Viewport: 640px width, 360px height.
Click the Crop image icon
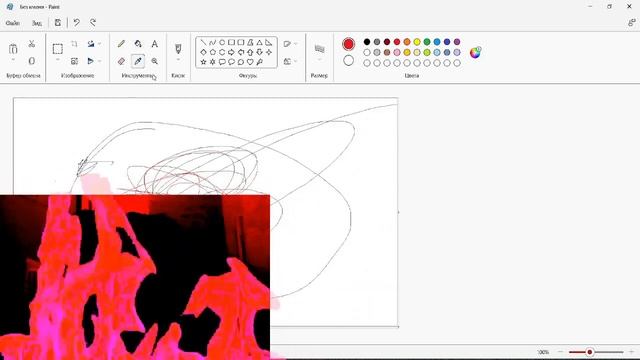[74, 44]
